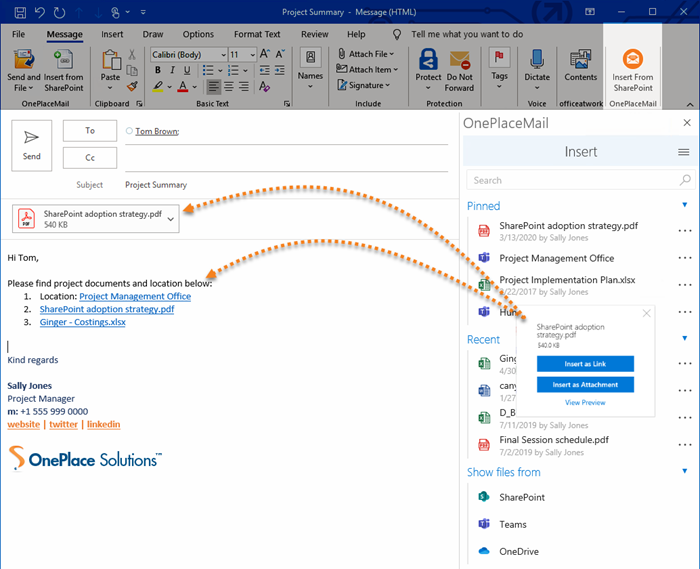Open the attachment dropdown for SharePoint adoption strategy.pdf

pos(171,219)
